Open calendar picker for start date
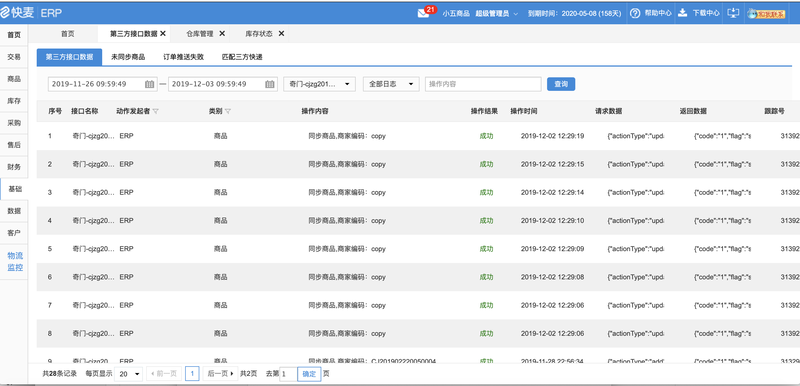 (149, 84)
